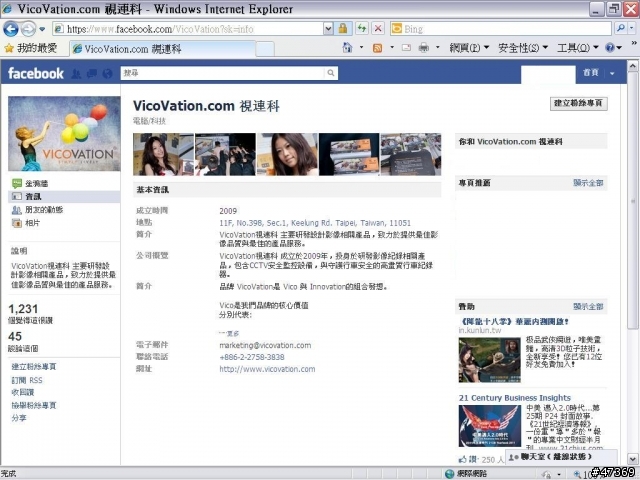The width and height of the screenshot is (640, 480).
Task: Click the IE Home toolbar icon
Action: click(347, 48)
